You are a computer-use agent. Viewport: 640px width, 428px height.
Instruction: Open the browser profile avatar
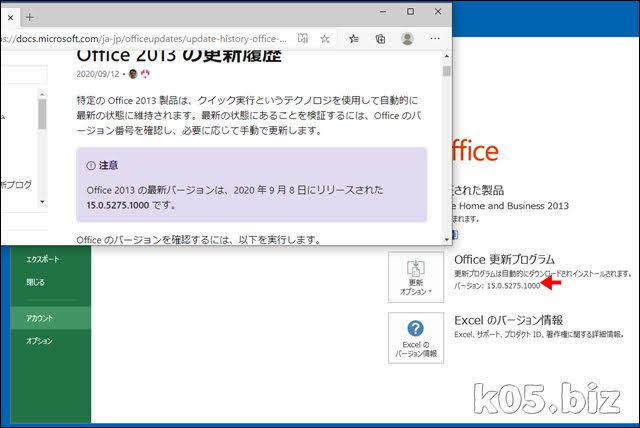tap(407, 39)
